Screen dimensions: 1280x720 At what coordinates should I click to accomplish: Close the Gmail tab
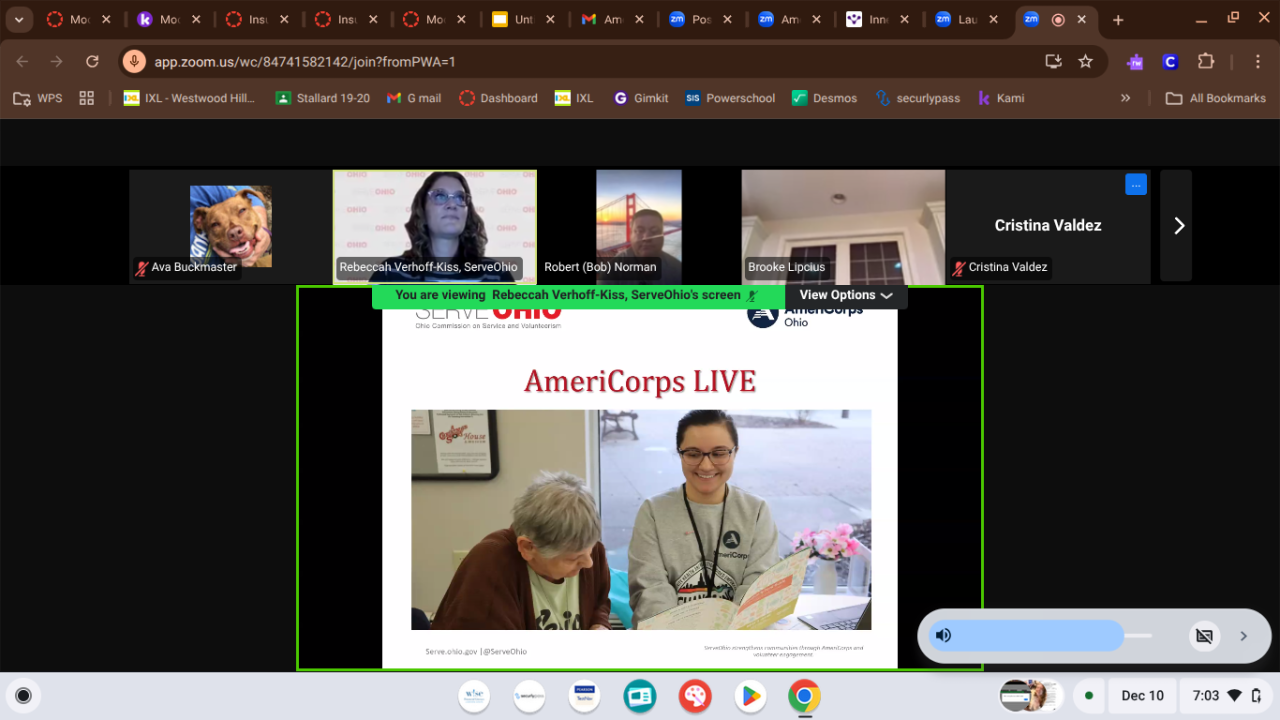click(637, 20)
